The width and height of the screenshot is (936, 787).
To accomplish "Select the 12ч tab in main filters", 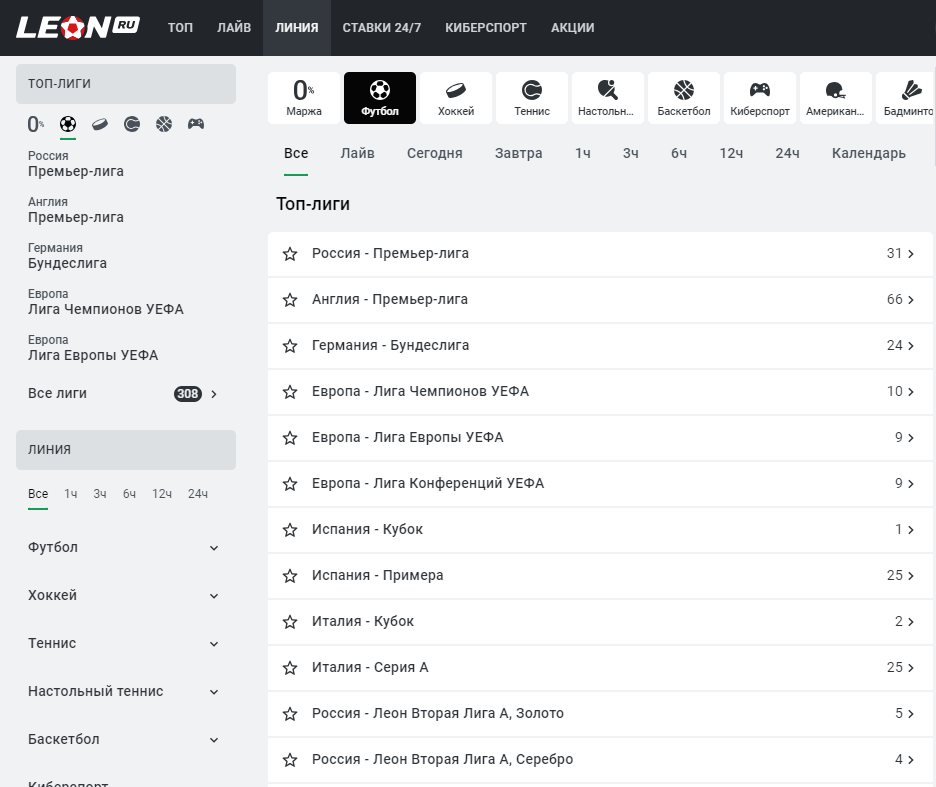I will click(731, 153).
